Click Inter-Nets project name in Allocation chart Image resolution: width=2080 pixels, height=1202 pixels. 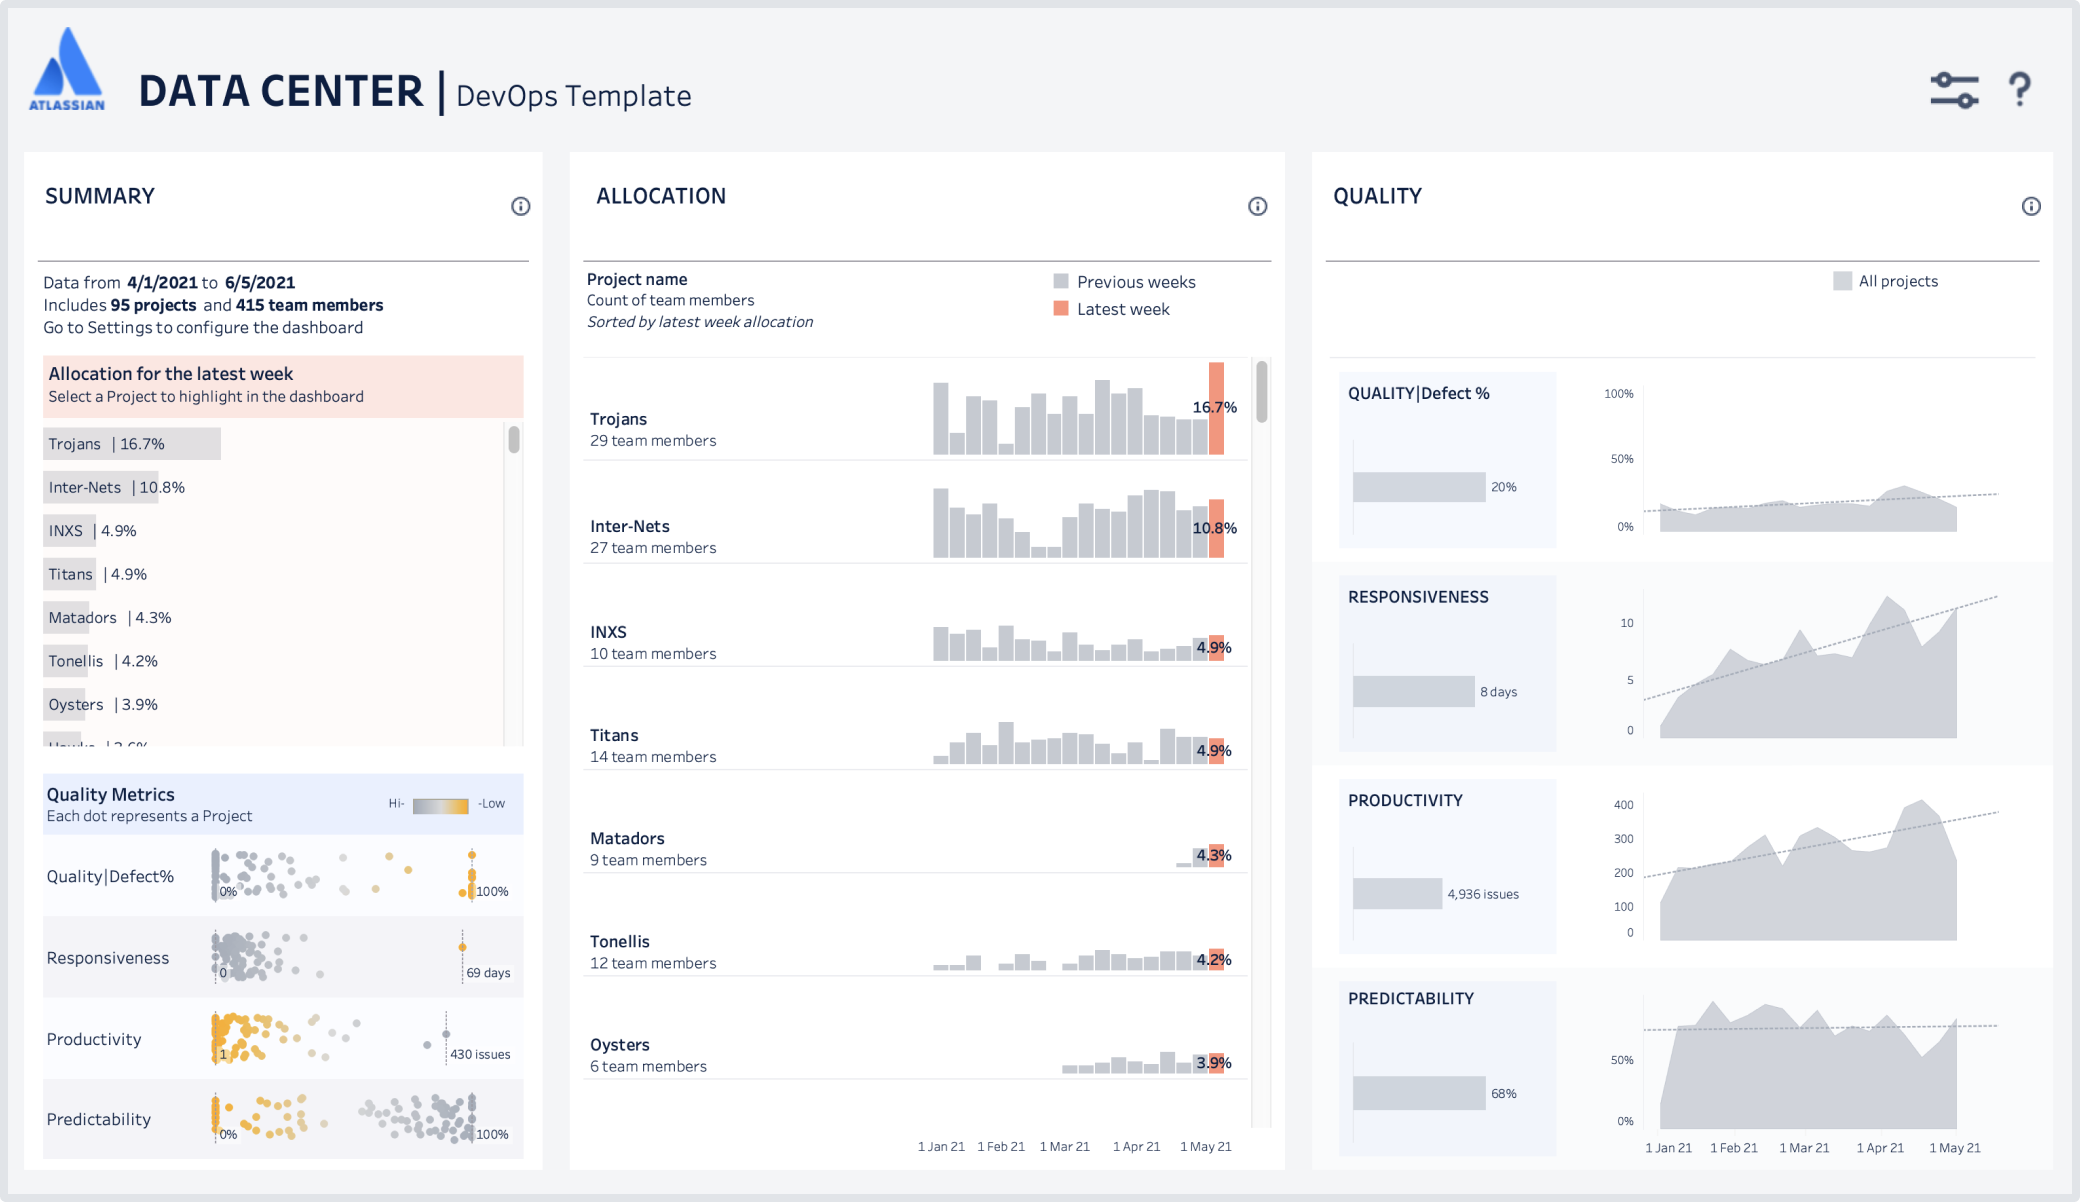(630, 526)
